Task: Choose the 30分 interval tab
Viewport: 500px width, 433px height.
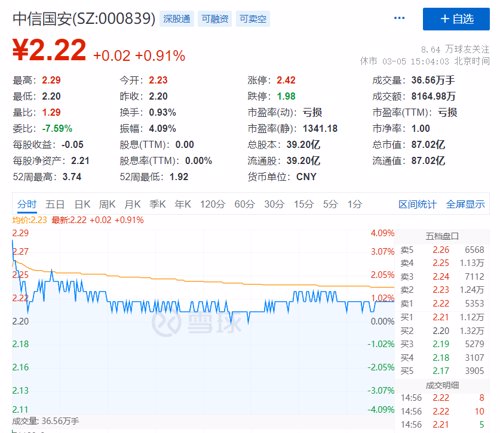Action: coord(274,204)
